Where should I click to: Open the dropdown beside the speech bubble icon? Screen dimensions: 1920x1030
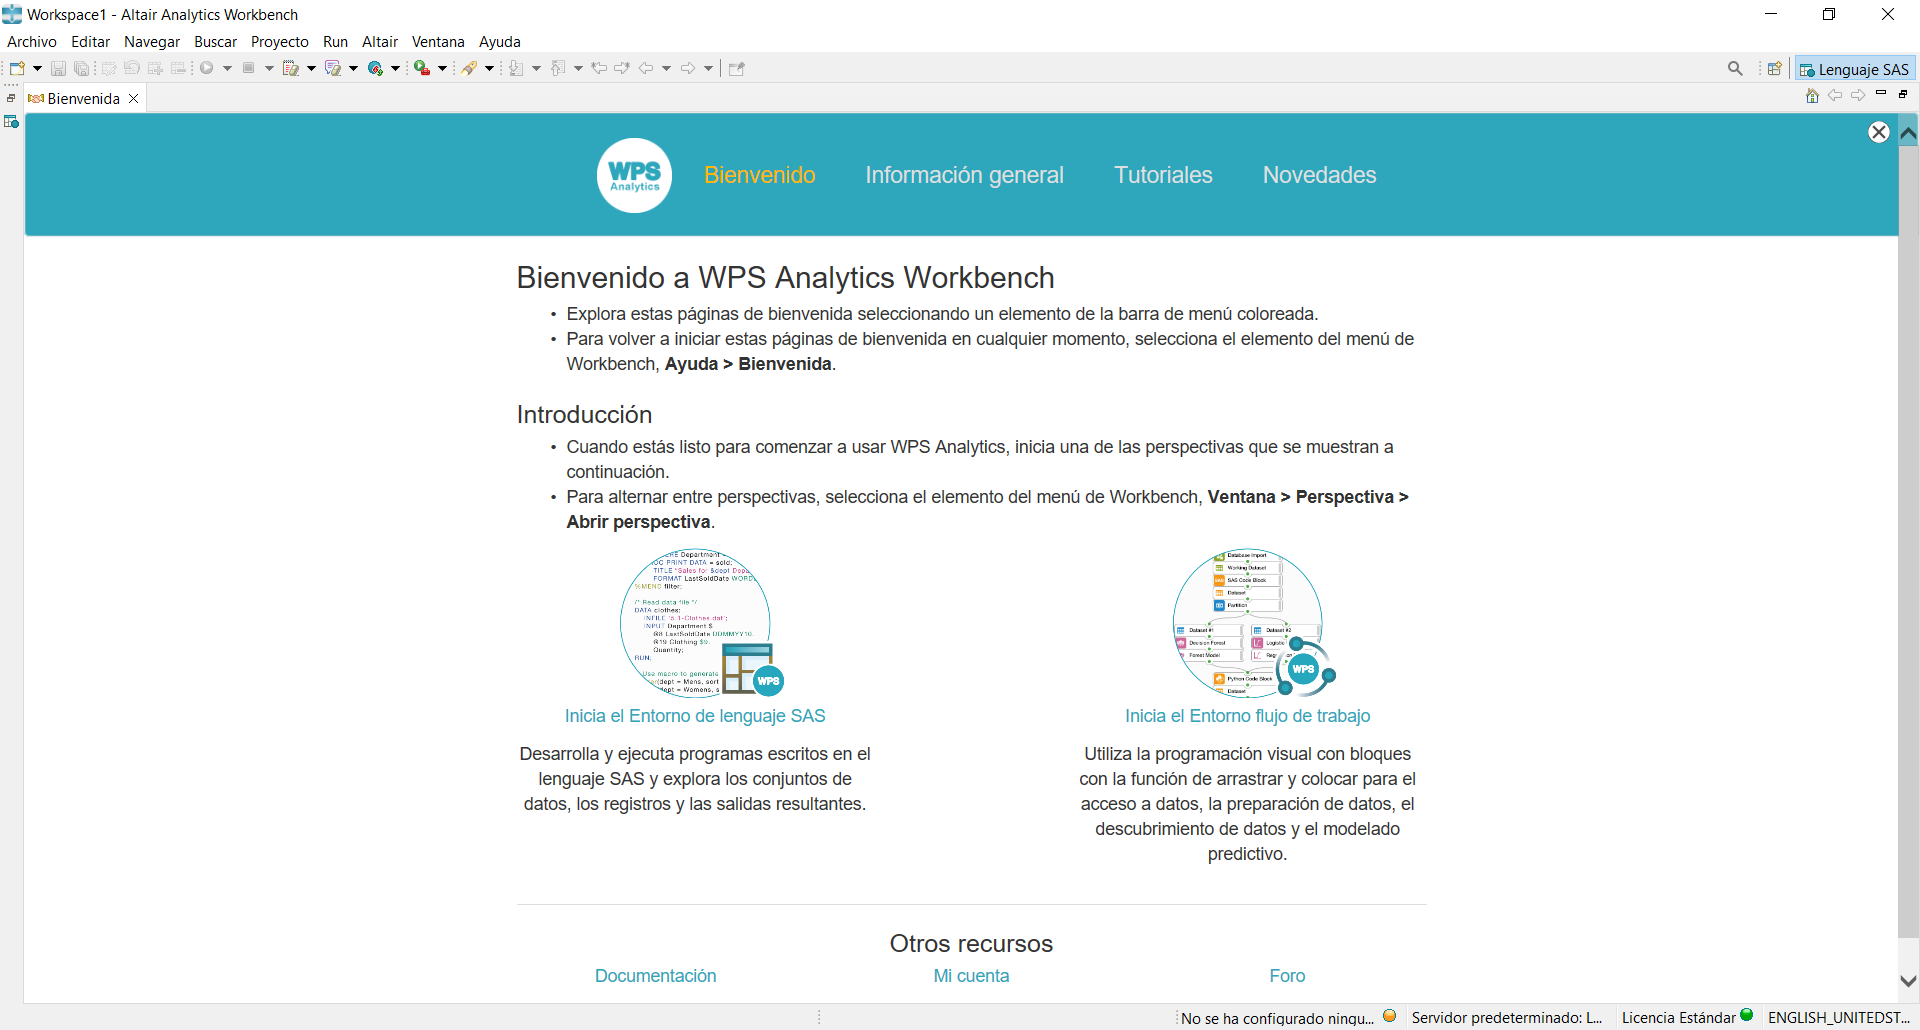tap(353, 68)
